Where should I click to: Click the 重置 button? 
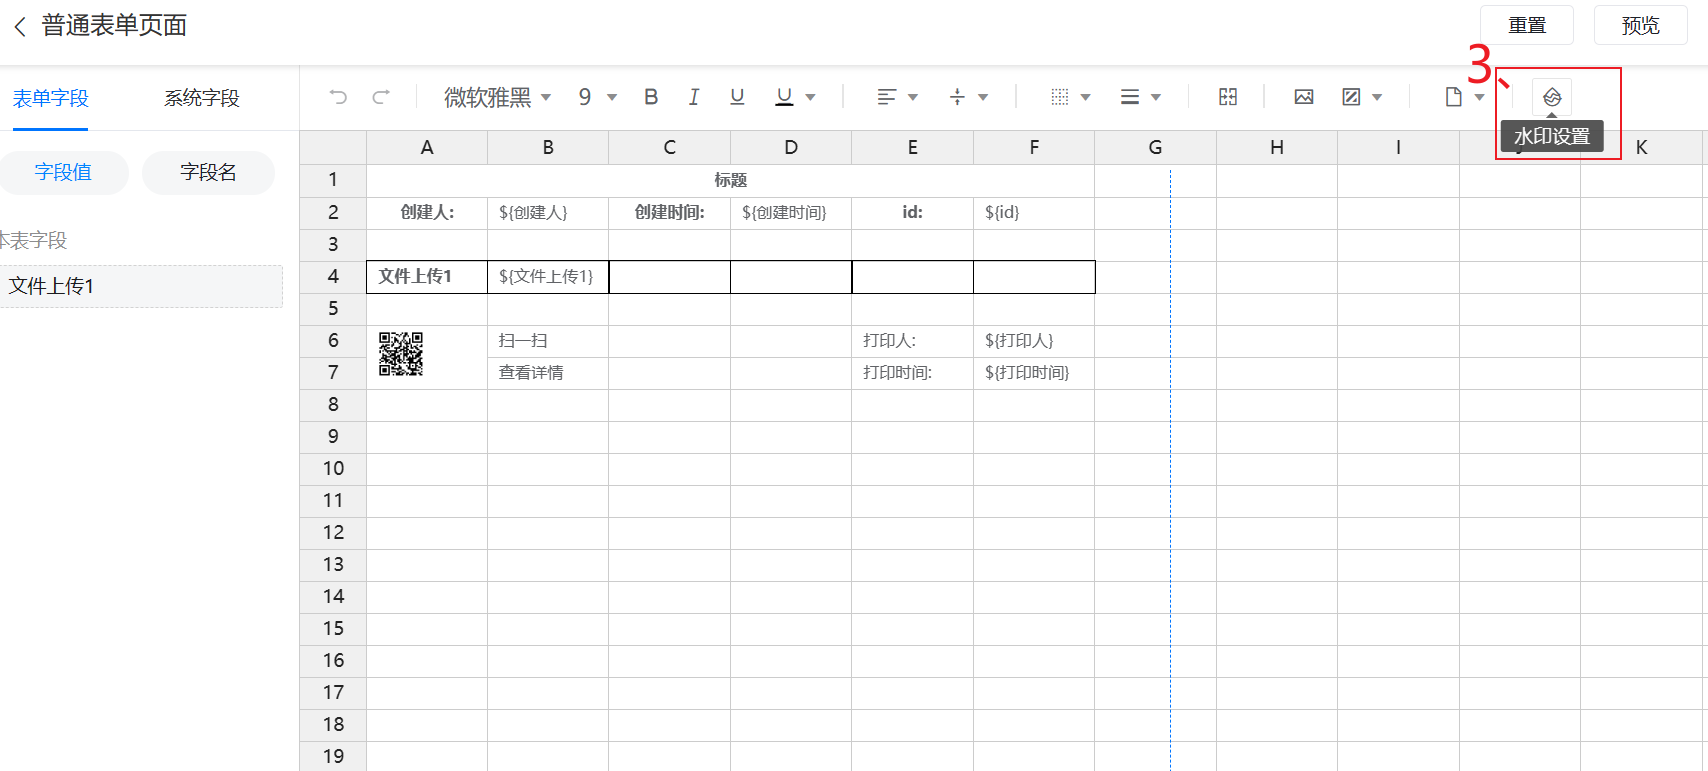[1526, 26]
